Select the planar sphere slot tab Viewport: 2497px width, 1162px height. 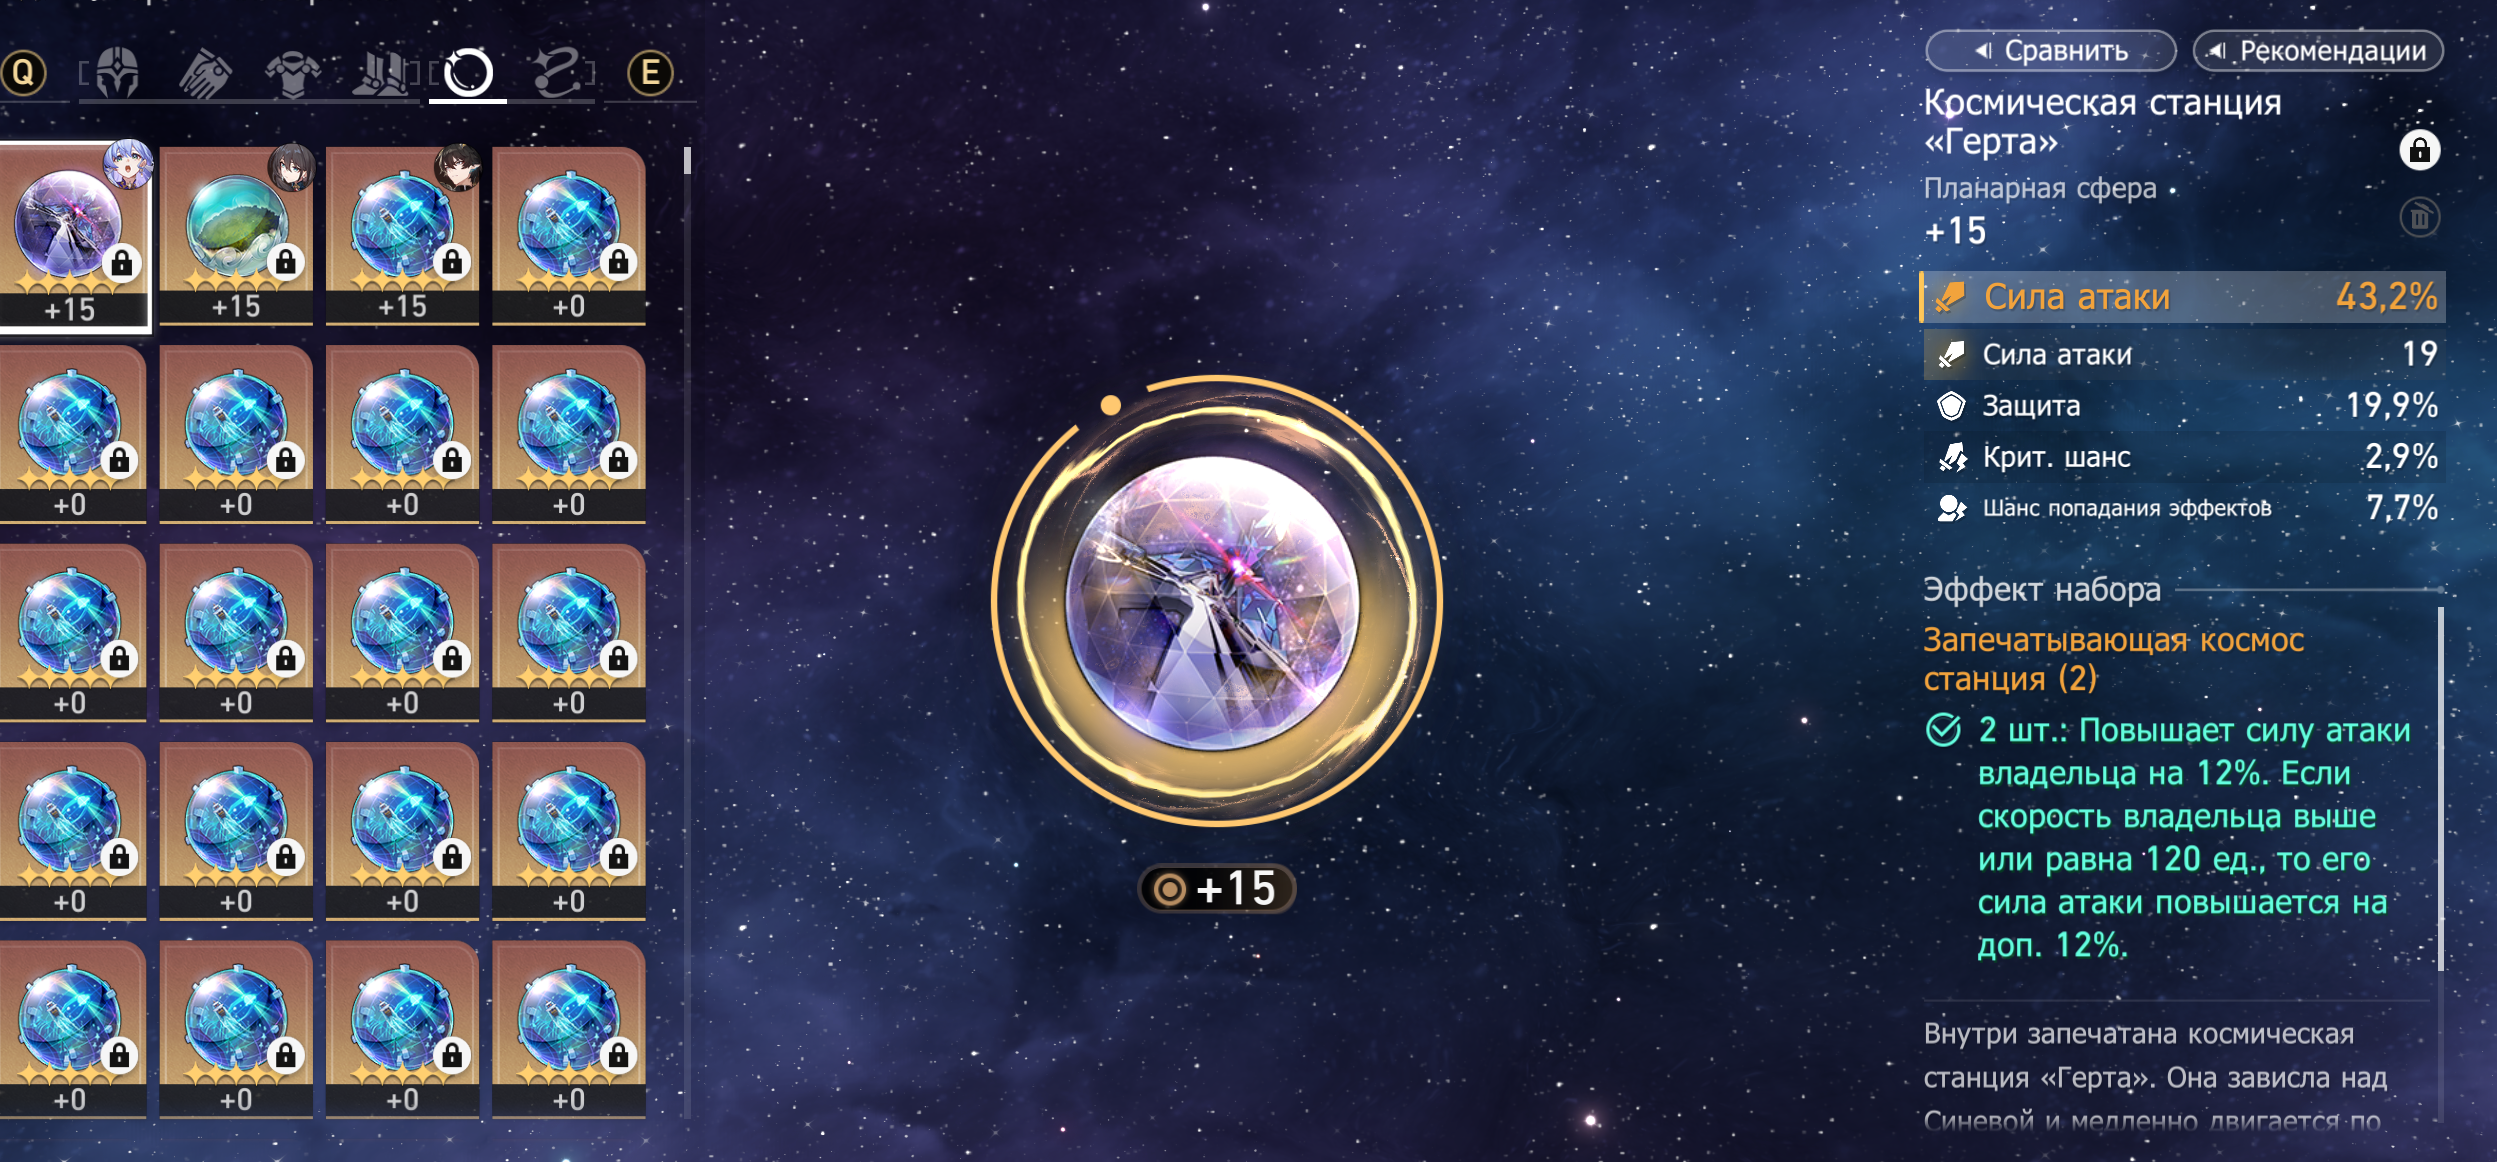(x=468, y=73)
